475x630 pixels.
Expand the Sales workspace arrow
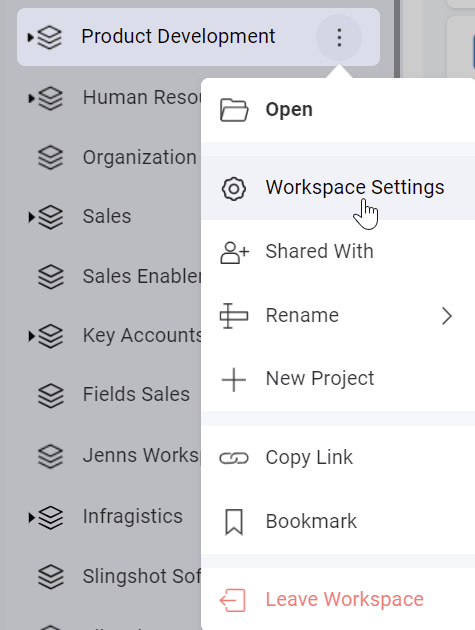(31, 217)
